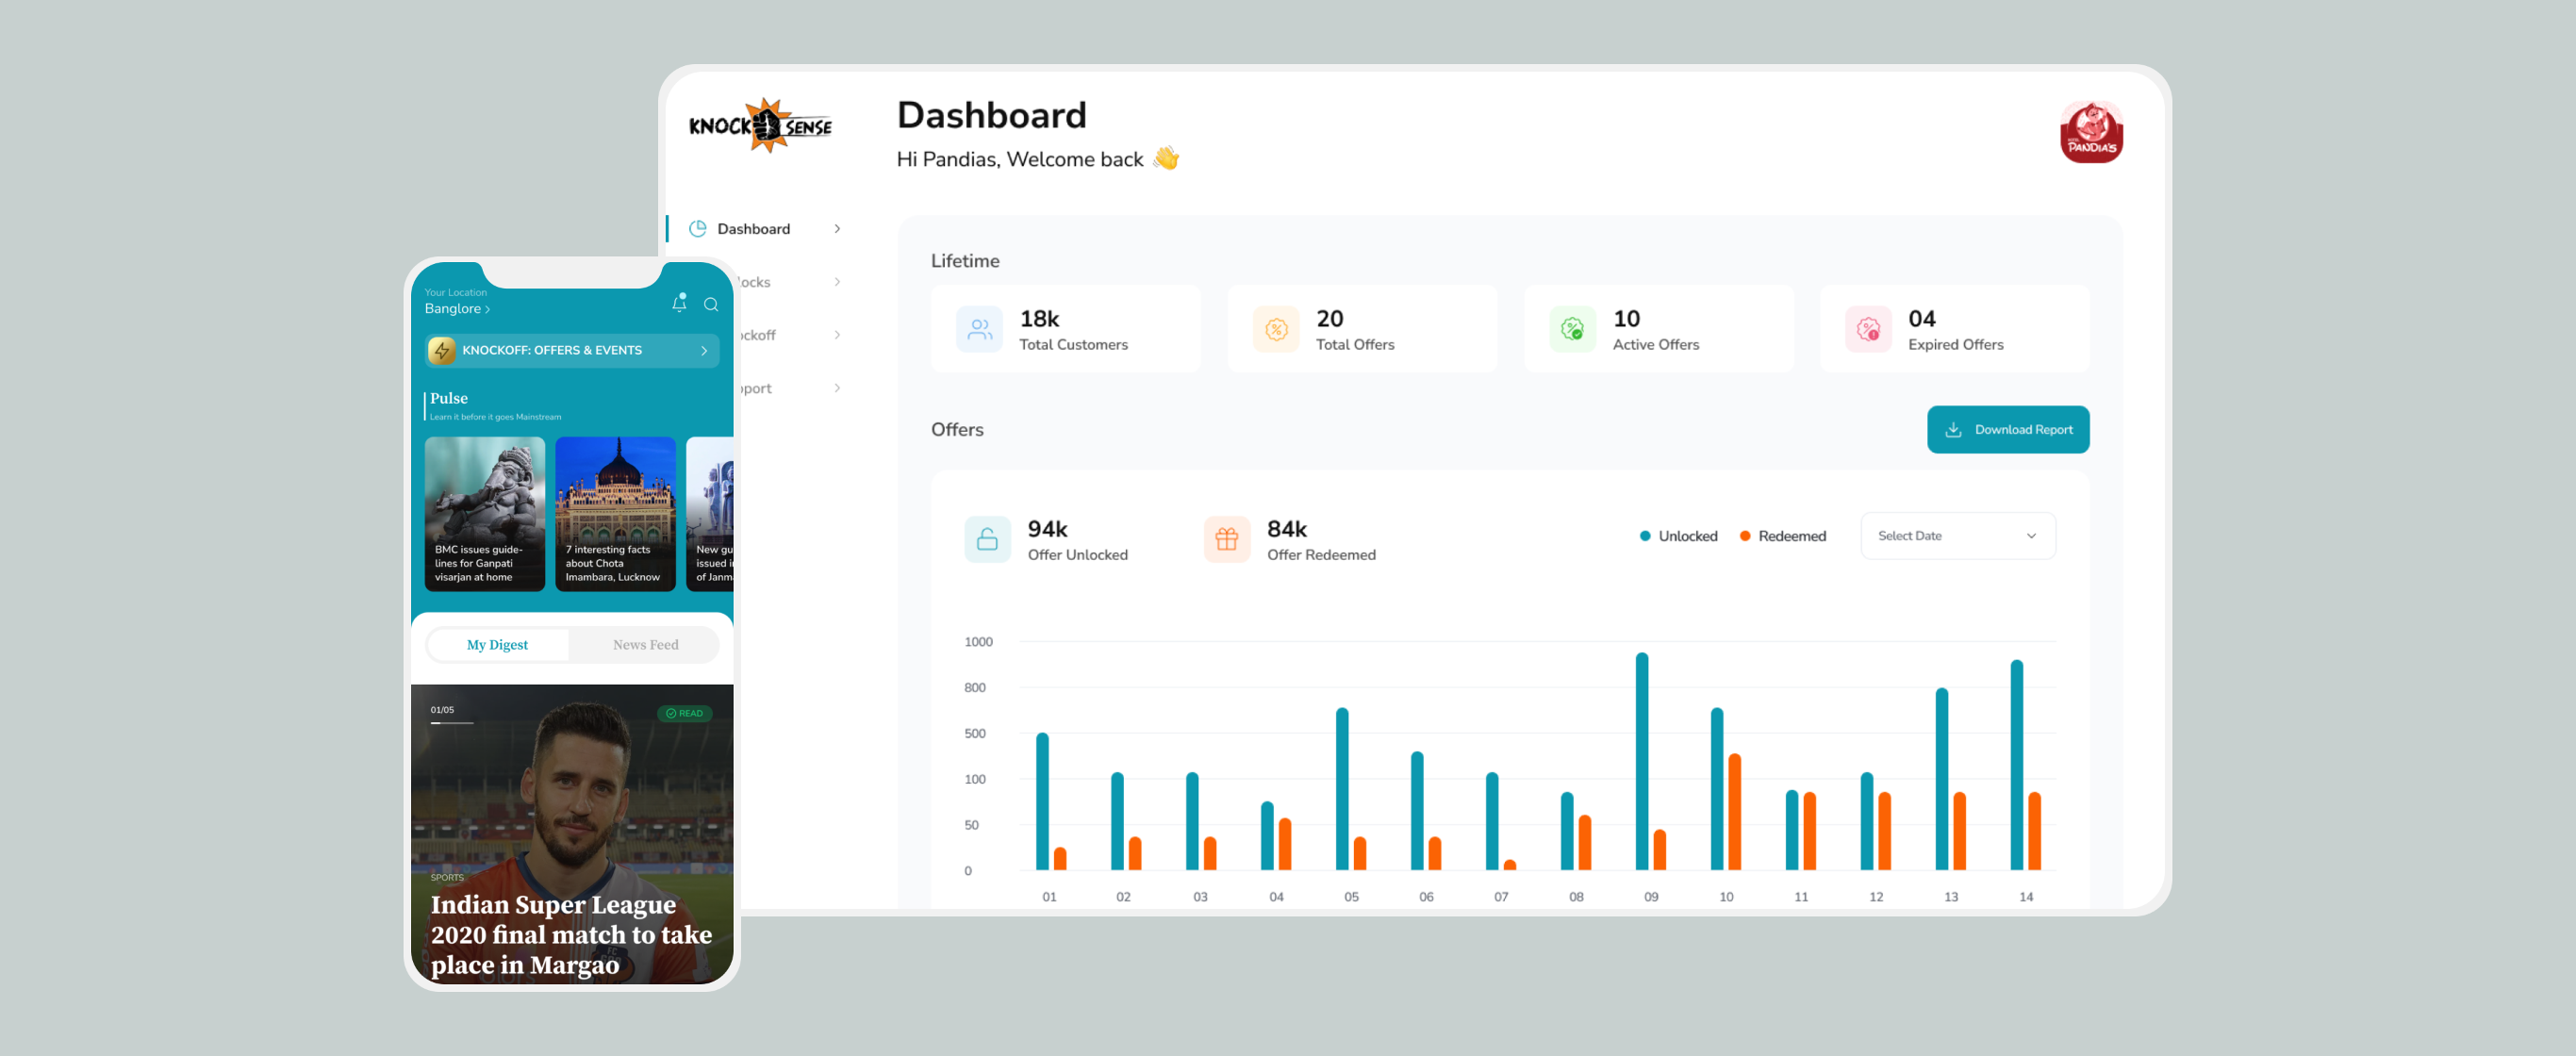
Task: Switch to the My Digest tab
Action: click(x=497, y=644)
